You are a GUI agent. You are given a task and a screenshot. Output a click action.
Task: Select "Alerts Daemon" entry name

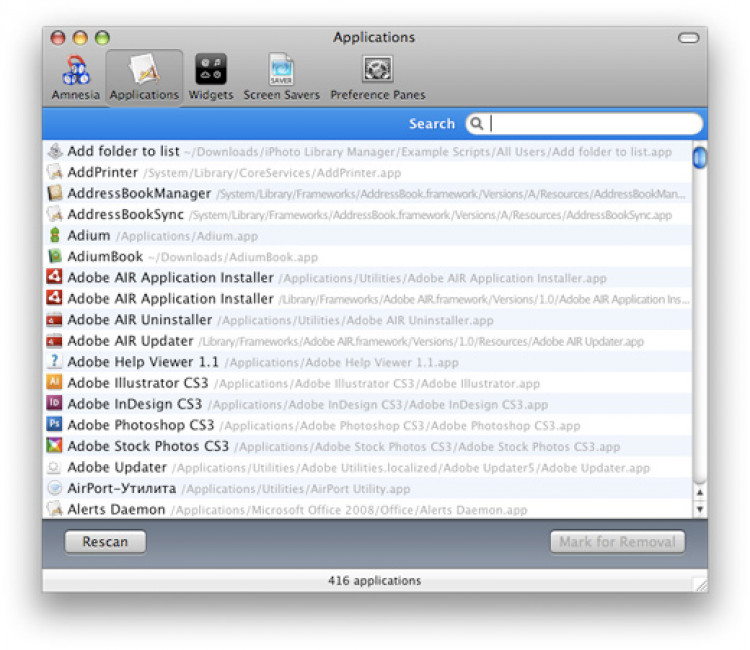(x=116, y=509)
